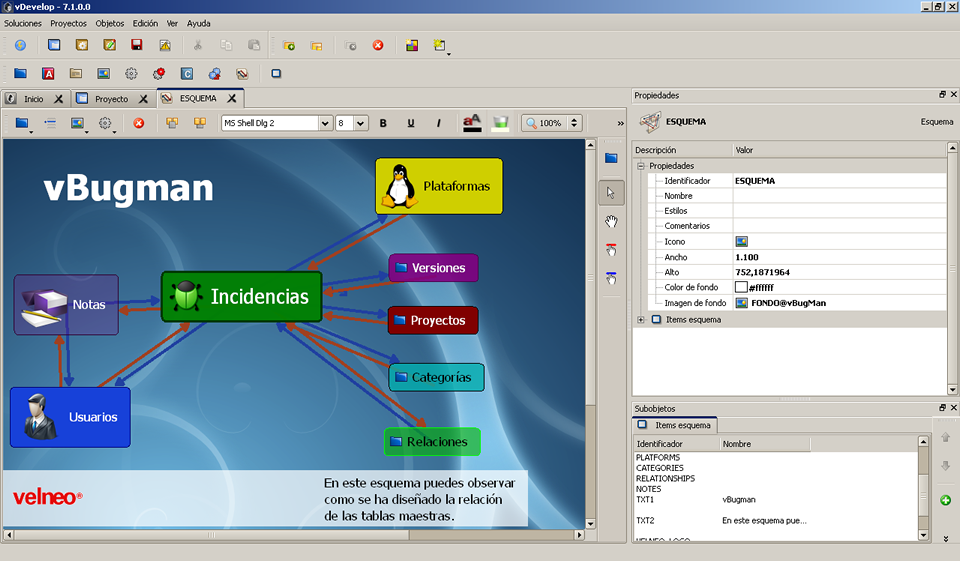Click the text color aA icon
The height and width of the screenshot is (561, 960).
471,122
